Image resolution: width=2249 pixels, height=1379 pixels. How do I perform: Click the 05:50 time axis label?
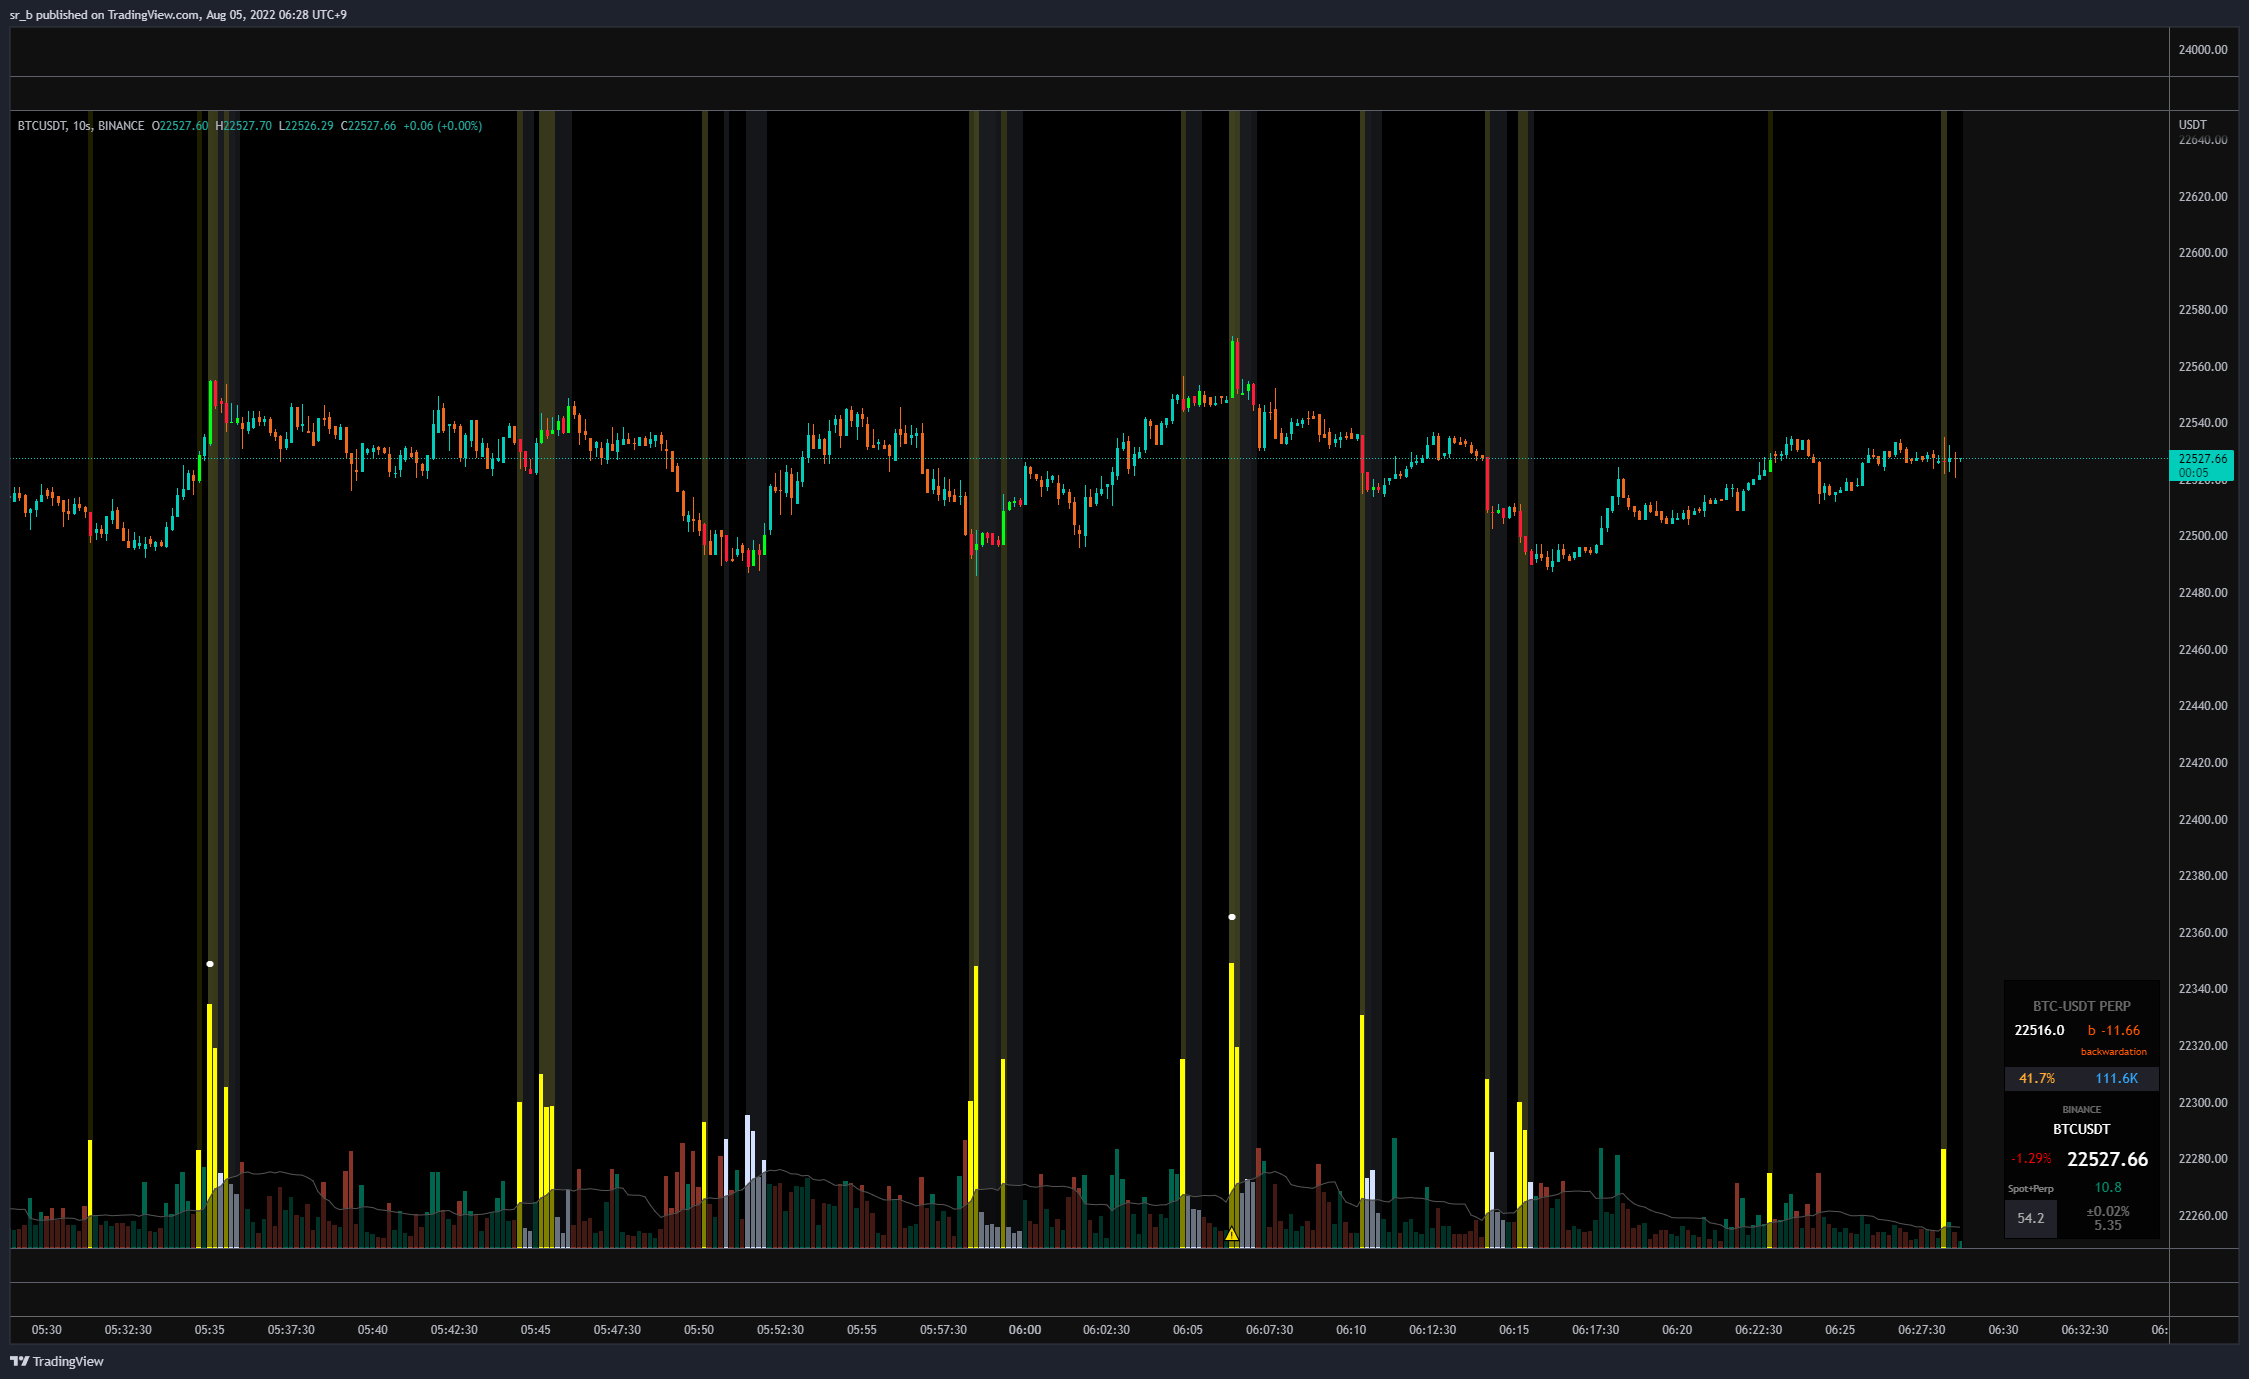pos(699,1330)
